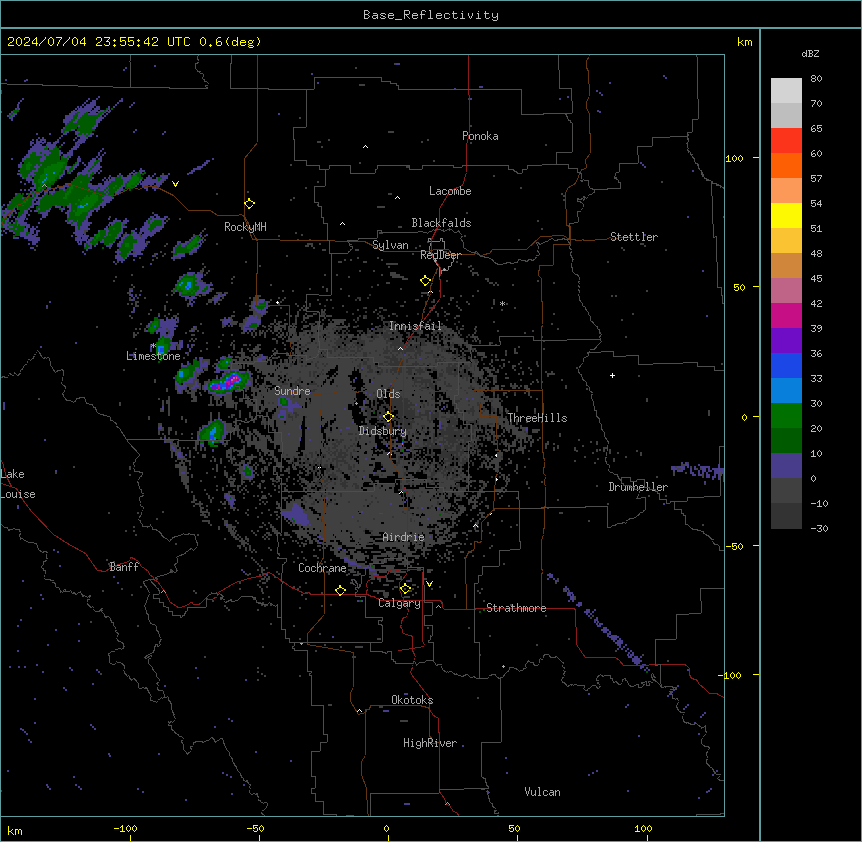Click the Didsbury town label

(x=383, y=431)
